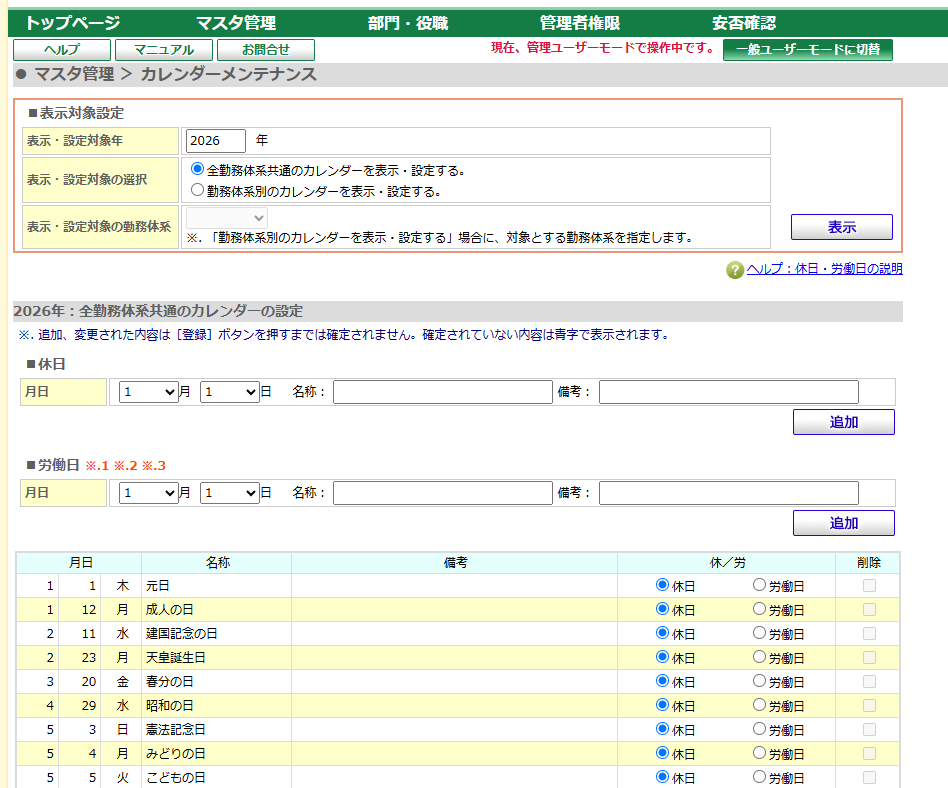This screenshot has height=788, width=948.
Task: Click the 休／労 column header
Action: (x=727, y=562)
